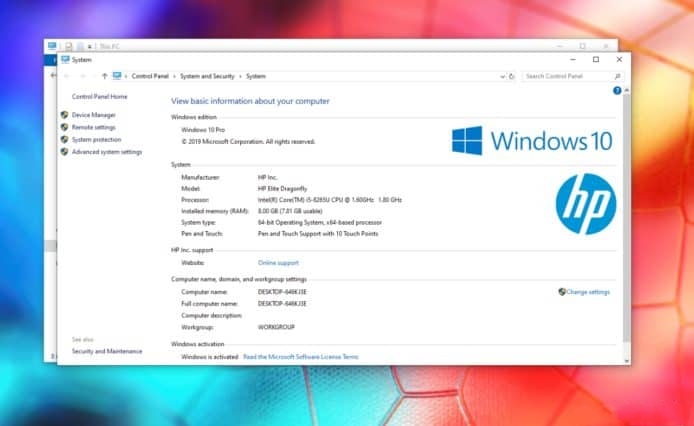Click the 'WORKGROUP' workgroup value
Screen dimensions: 694x426
tap(276, 327)
